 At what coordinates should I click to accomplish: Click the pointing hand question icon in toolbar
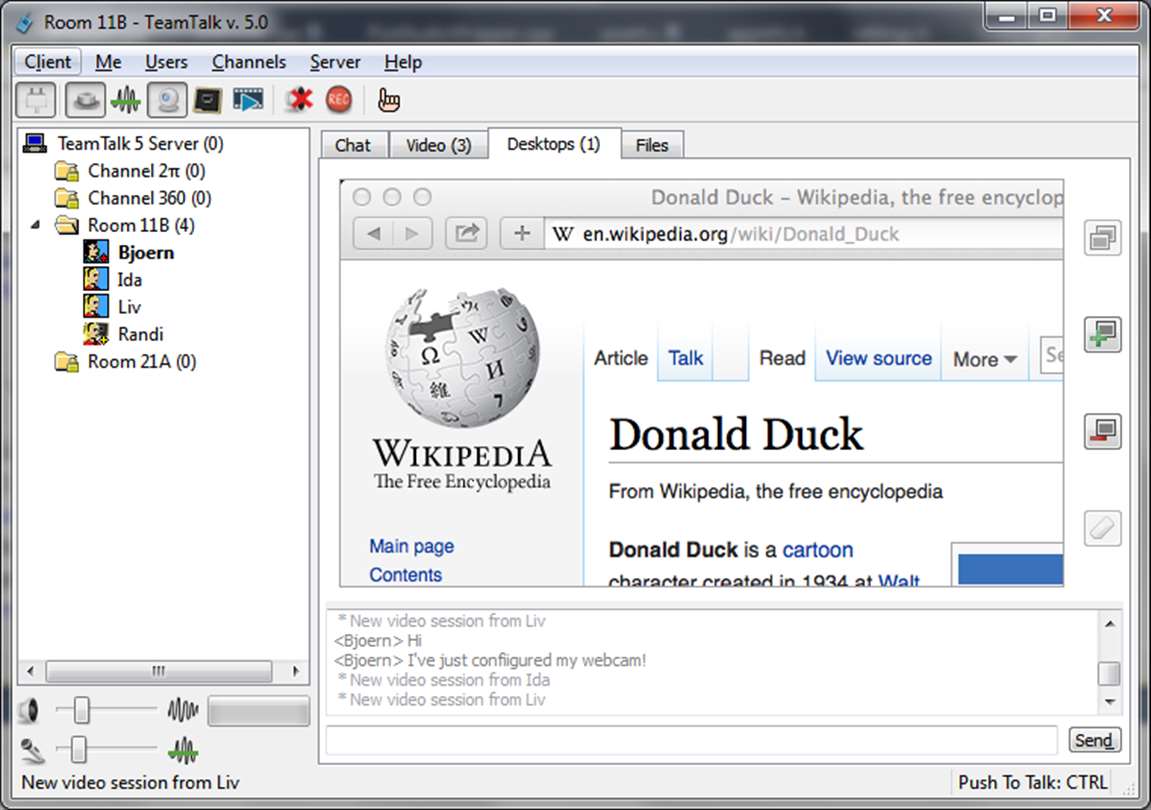388,100
